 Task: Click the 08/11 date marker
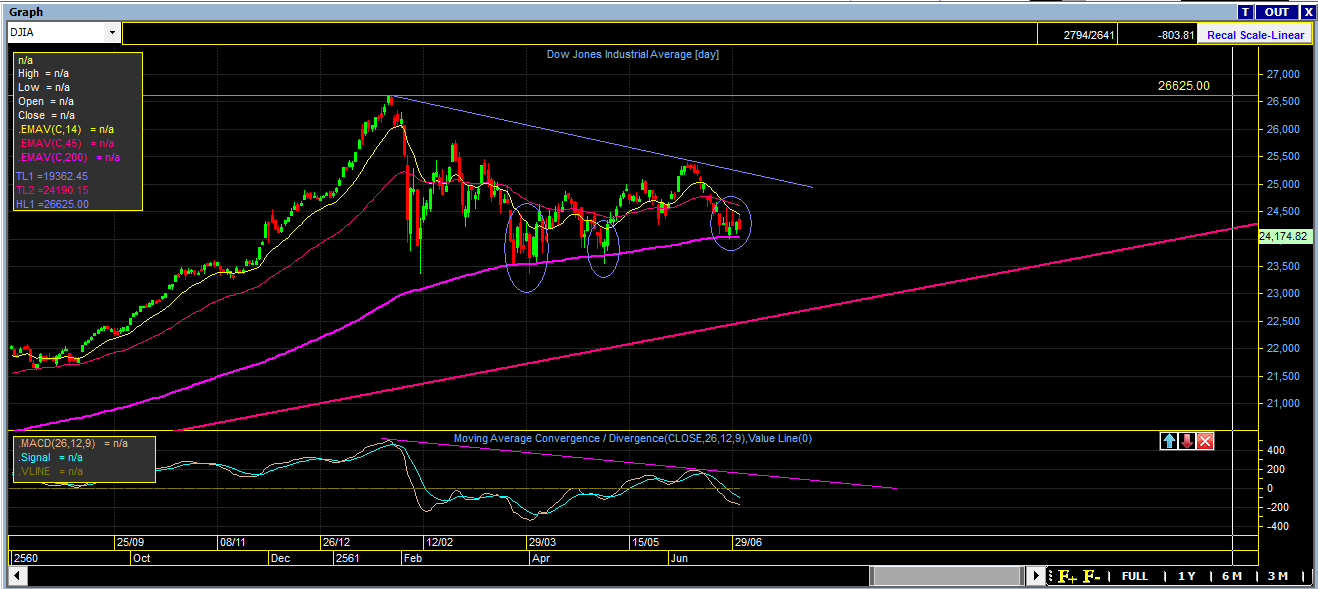click(x=232, y=542)
